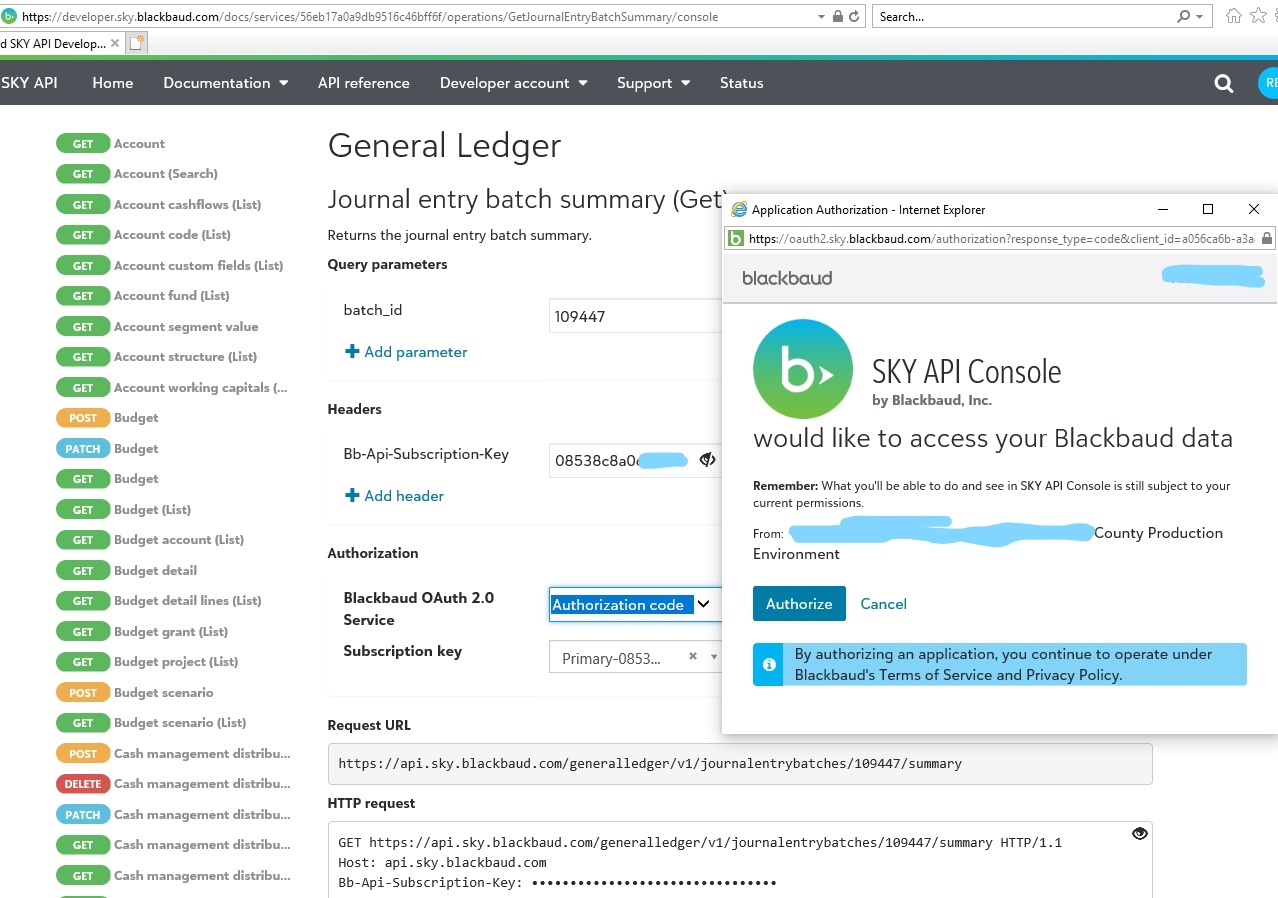1278x898 pixels.
Task: Refresh the page using the address bar reload icon
Action: pos(853,17)
